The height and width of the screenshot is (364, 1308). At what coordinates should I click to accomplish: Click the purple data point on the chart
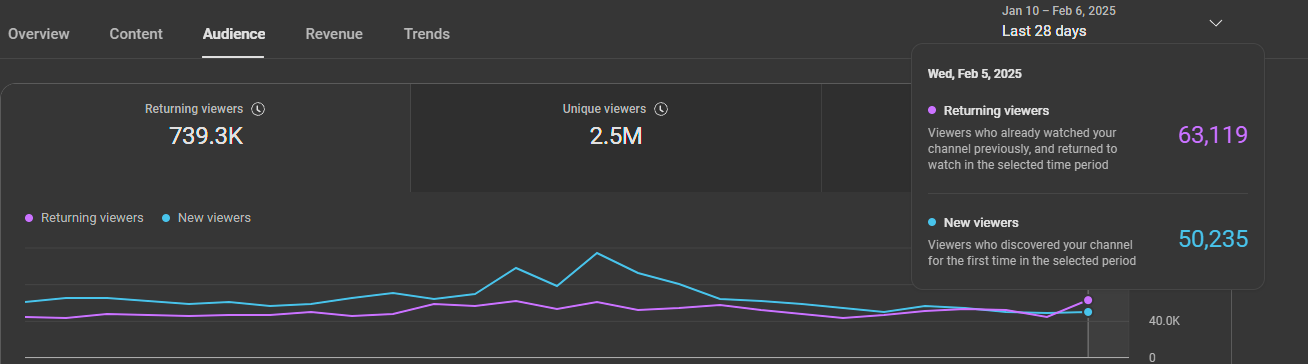click(x=1088, y=300)
